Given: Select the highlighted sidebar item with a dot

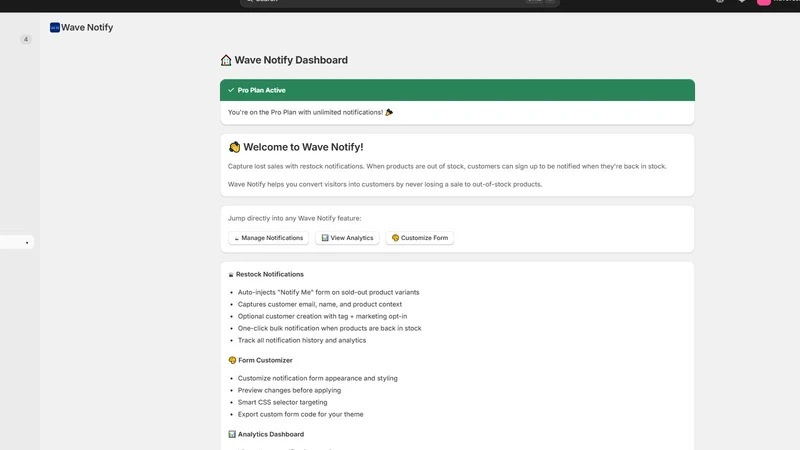Looking at the screenshot, I should pos(17,242).
